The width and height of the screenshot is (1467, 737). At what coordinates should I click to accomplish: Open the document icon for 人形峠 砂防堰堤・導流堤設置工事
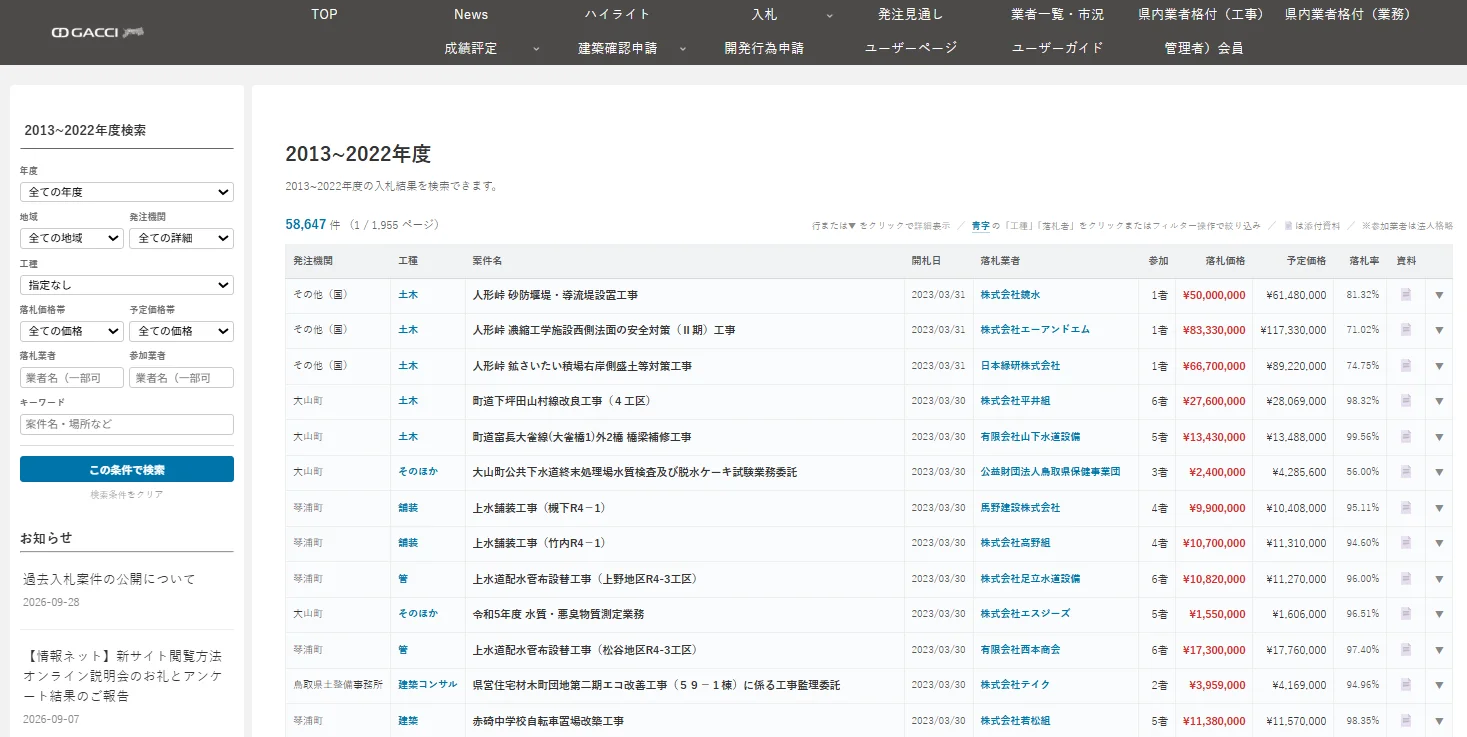pos(1406,295)
